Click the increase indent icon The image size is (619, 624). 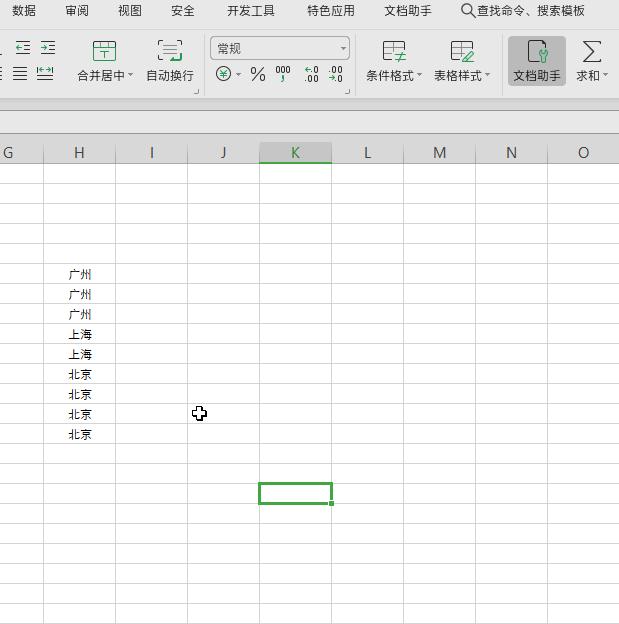pyautogui.click(x=48, y=48)
